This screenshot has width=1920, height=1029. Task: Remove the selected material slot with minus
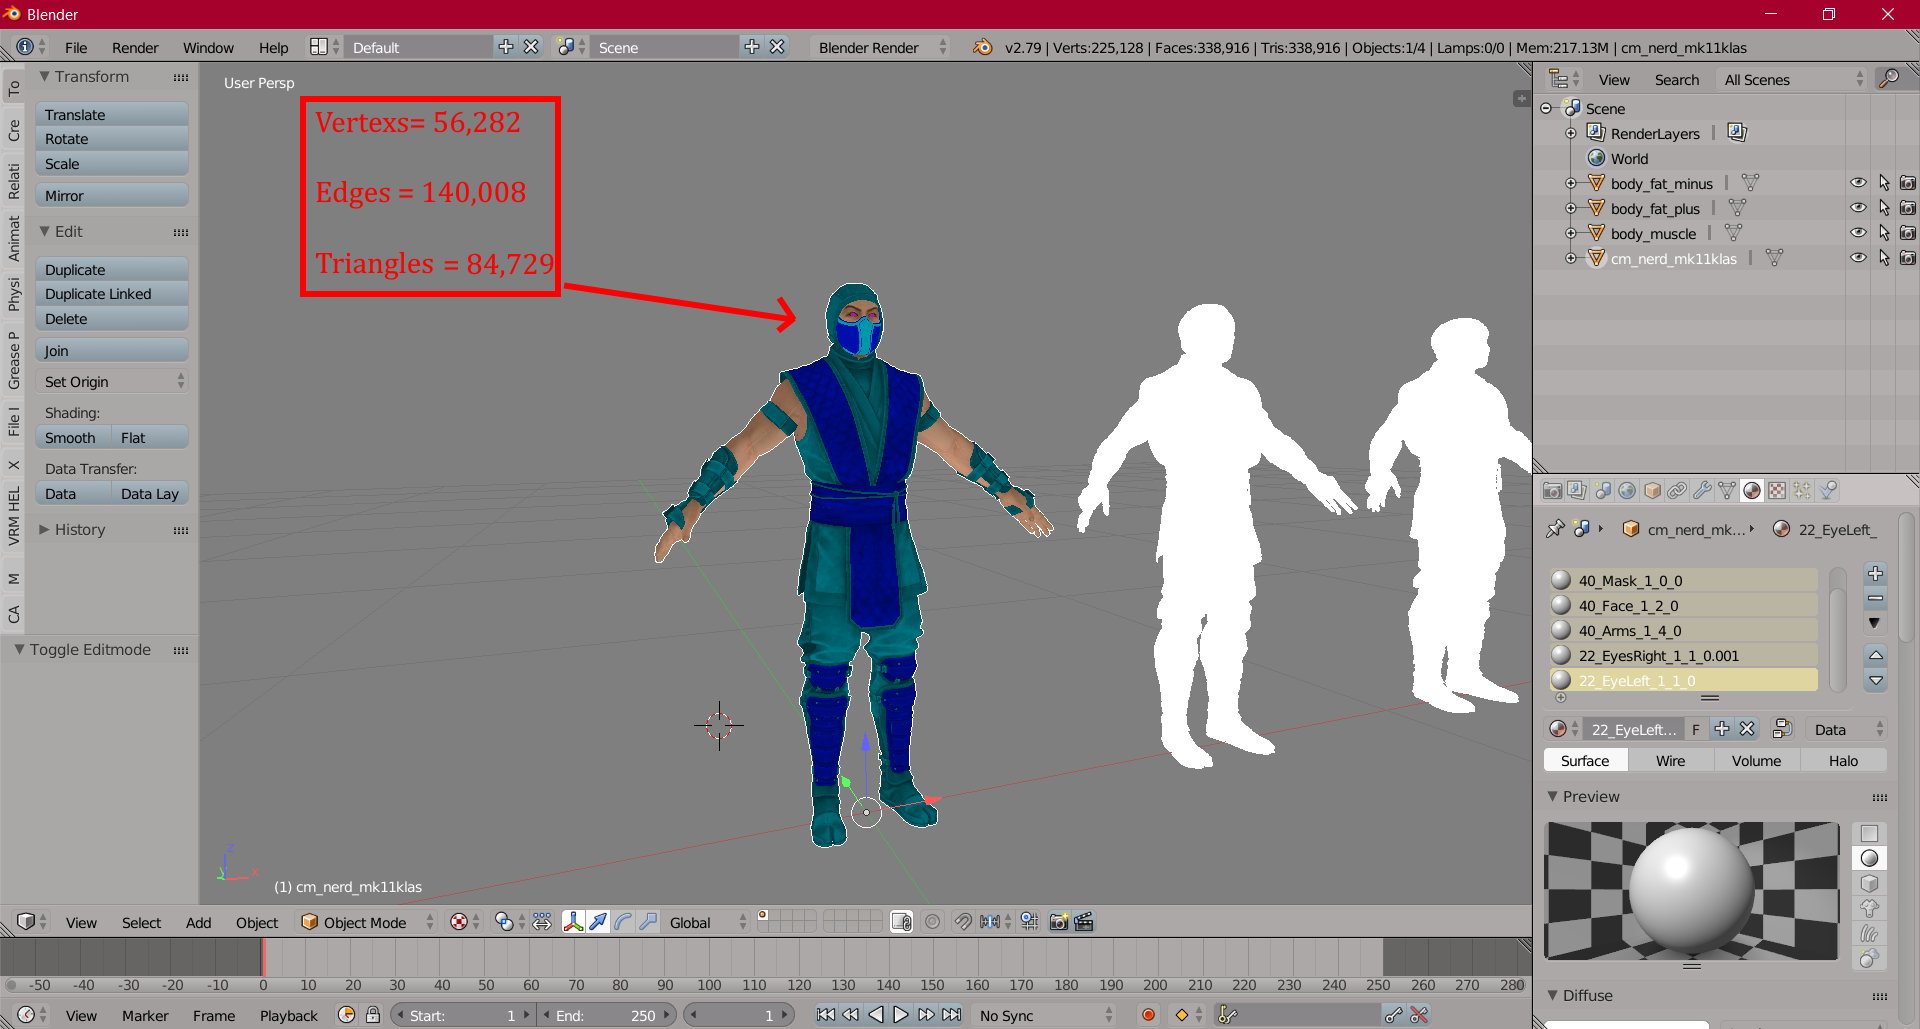pyautogui.click(x=1876, y=598)
